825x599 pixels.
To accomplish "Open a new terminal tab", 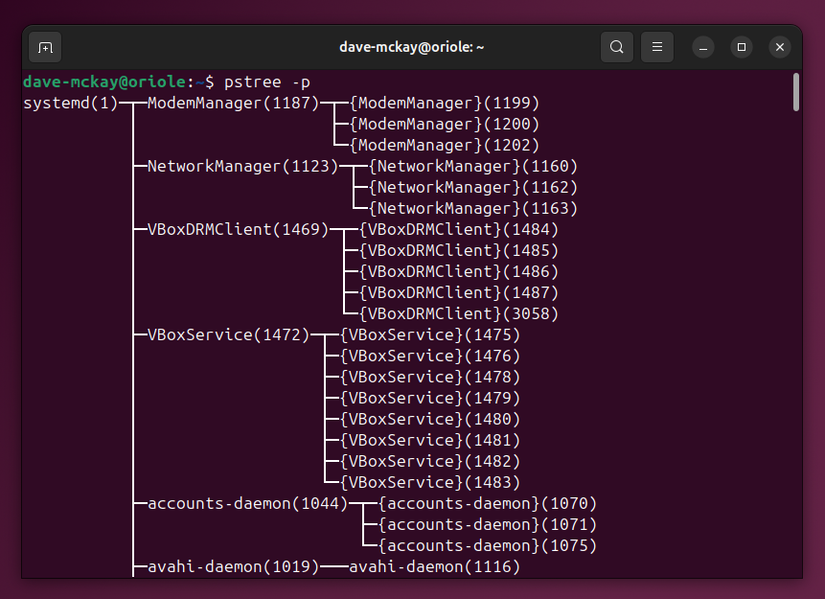I will (x=44, y=46).
